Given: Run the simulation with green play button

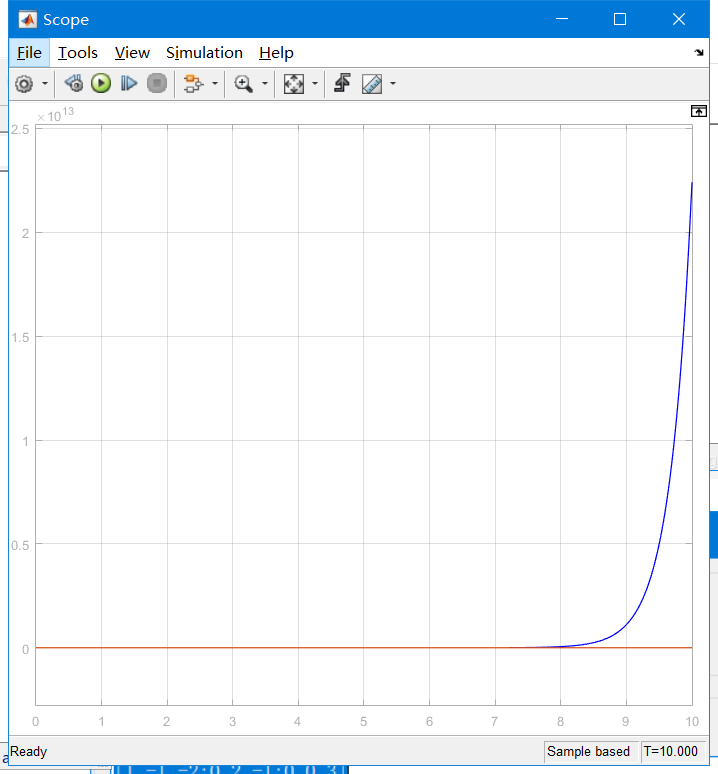Looking at the screenshot, I should click(x=101, y=83).
